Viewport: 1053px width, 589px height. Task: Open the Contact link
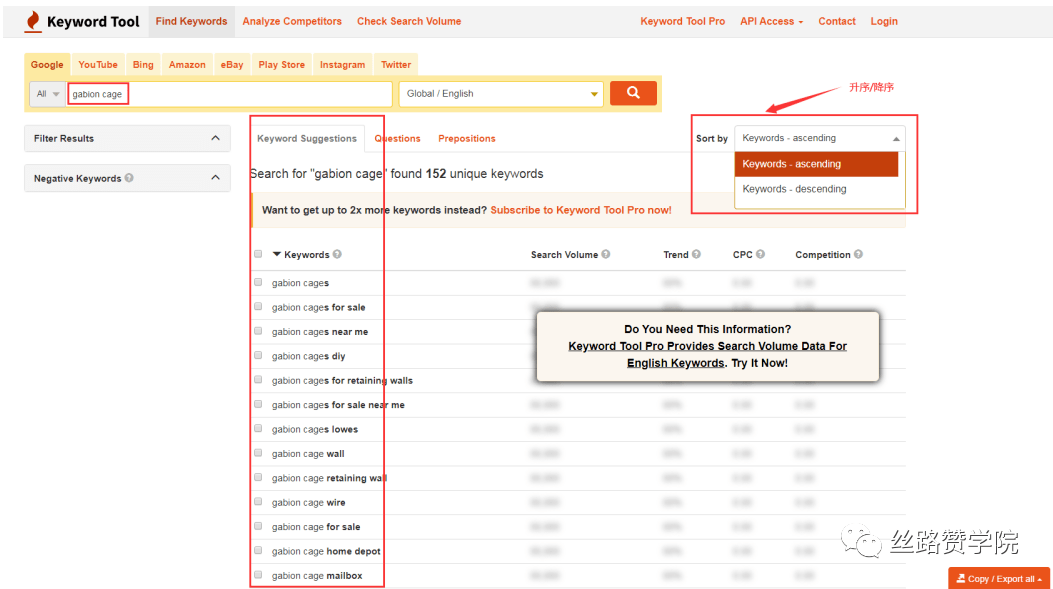coord(837,21)
